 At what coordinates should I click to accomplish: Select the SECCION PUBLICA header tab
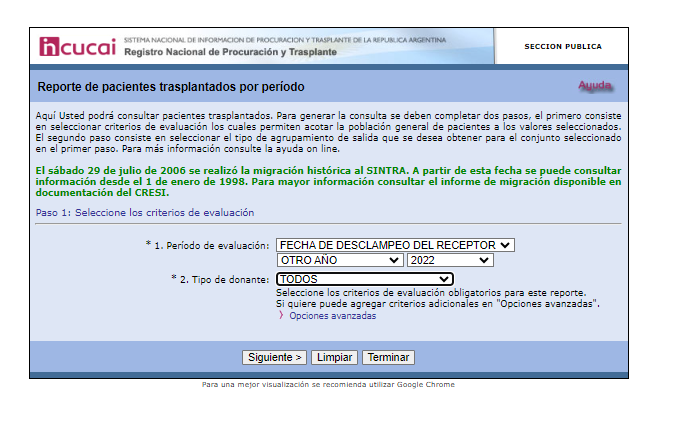point(563,46)
